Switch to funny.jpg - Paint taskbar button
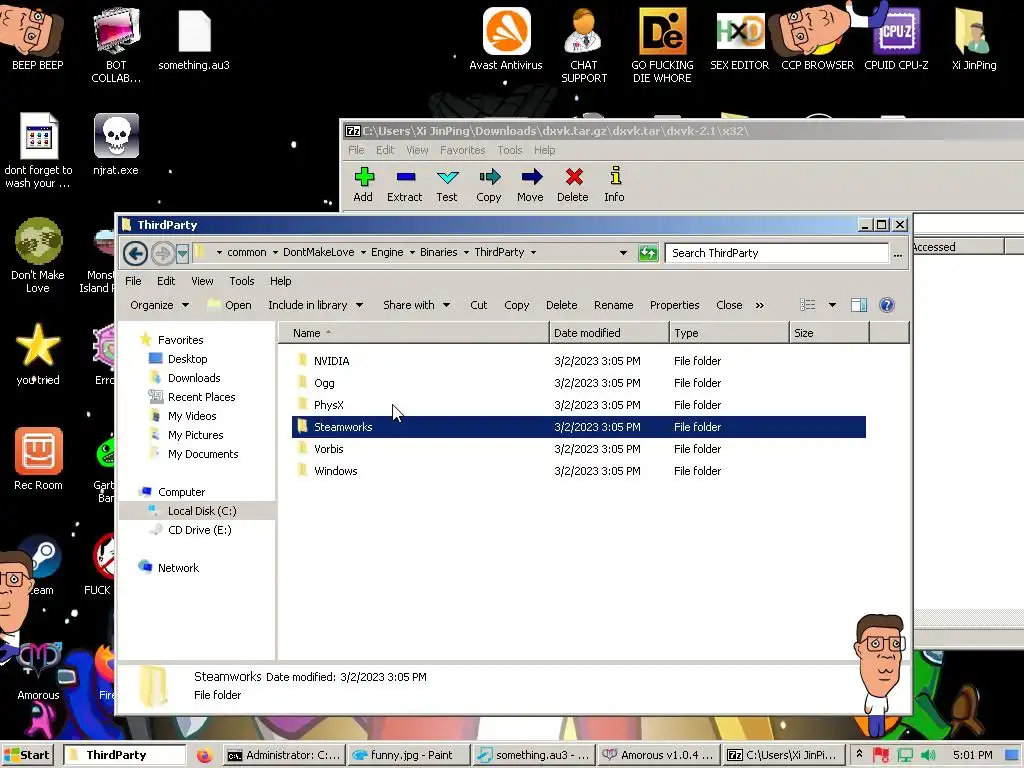This screenshot has width=1024, height=768. [x=409, y=755]
